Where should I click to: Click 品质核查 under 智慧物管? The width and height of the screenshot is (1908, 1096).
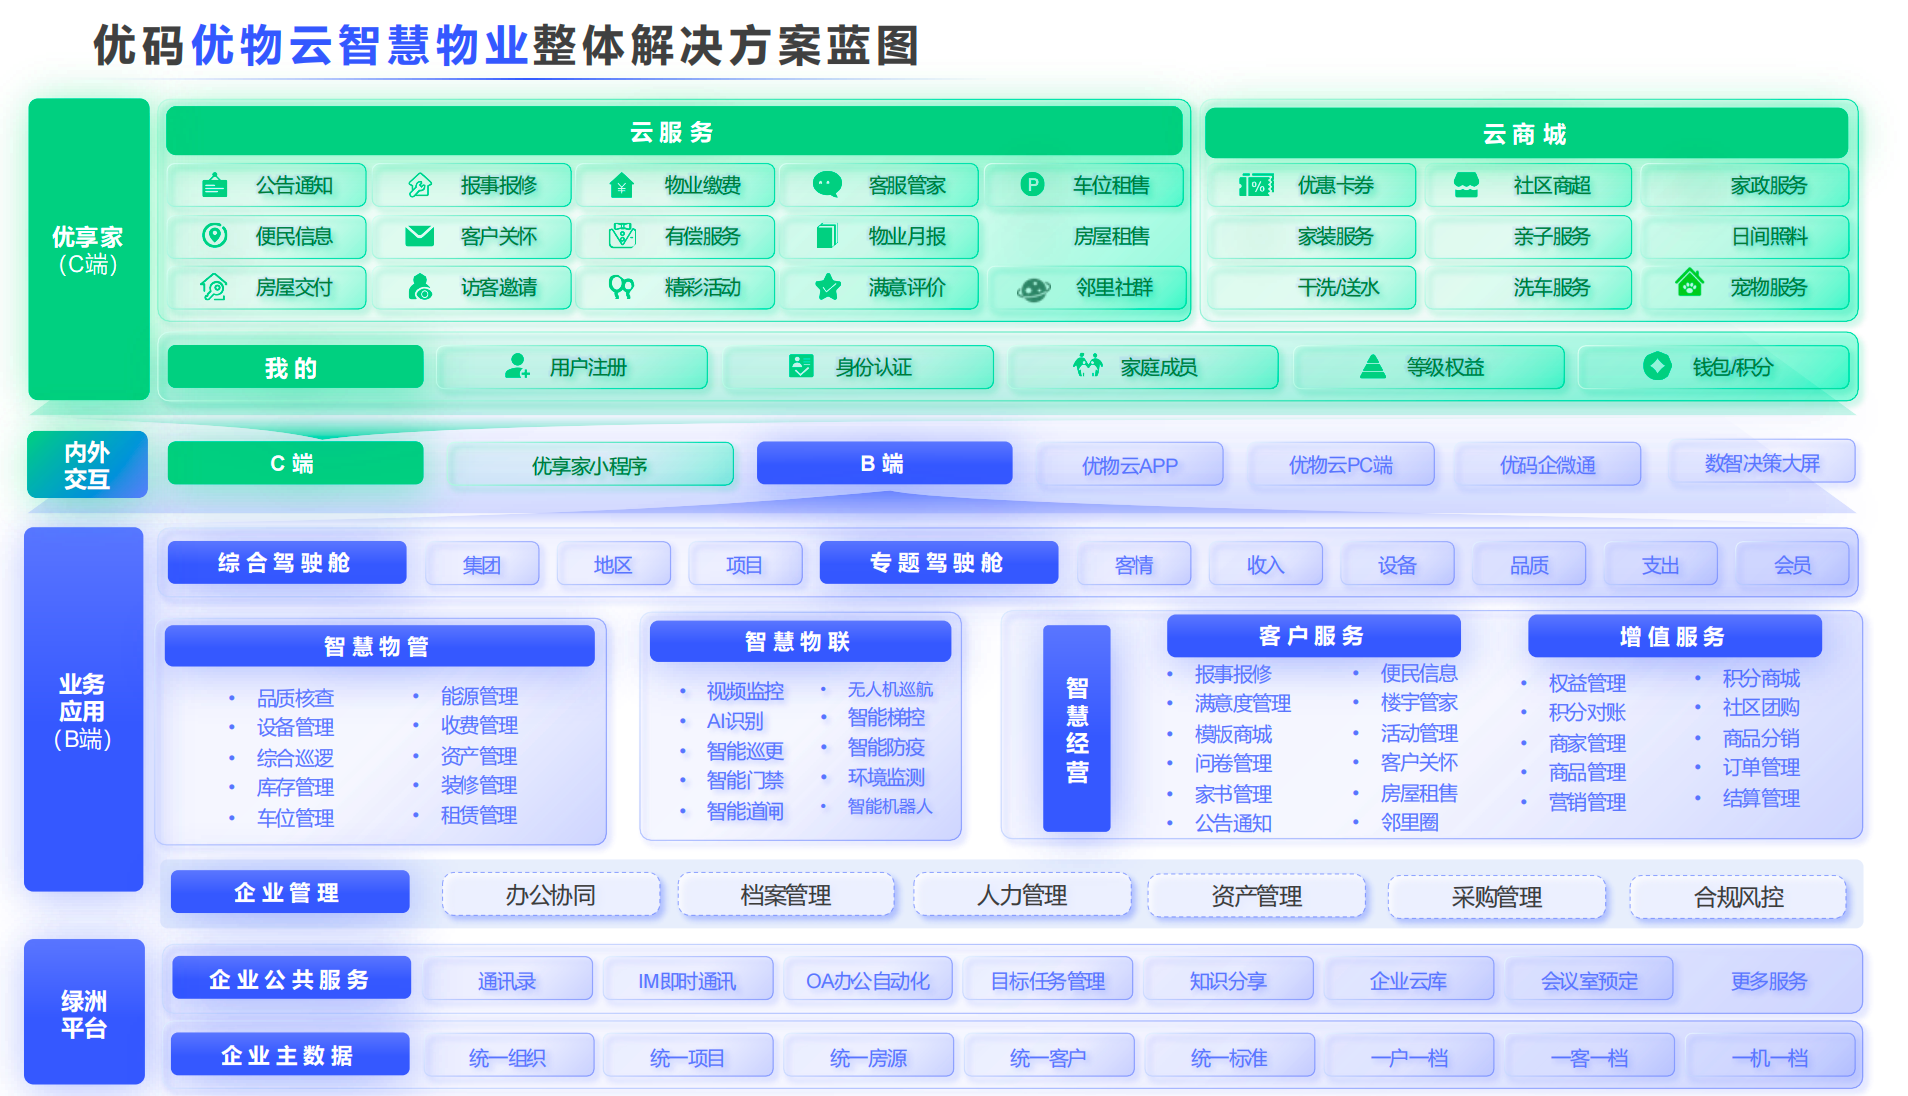295,697
